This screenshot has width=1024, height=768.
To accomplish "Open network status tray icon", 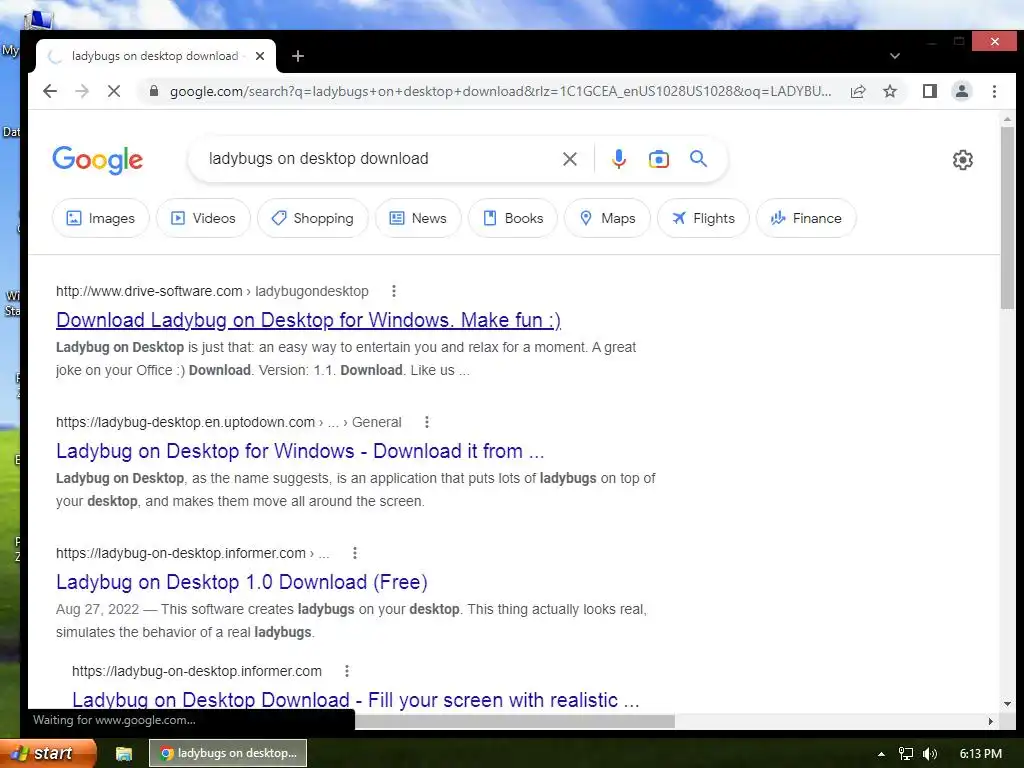I will pos(905,754).
